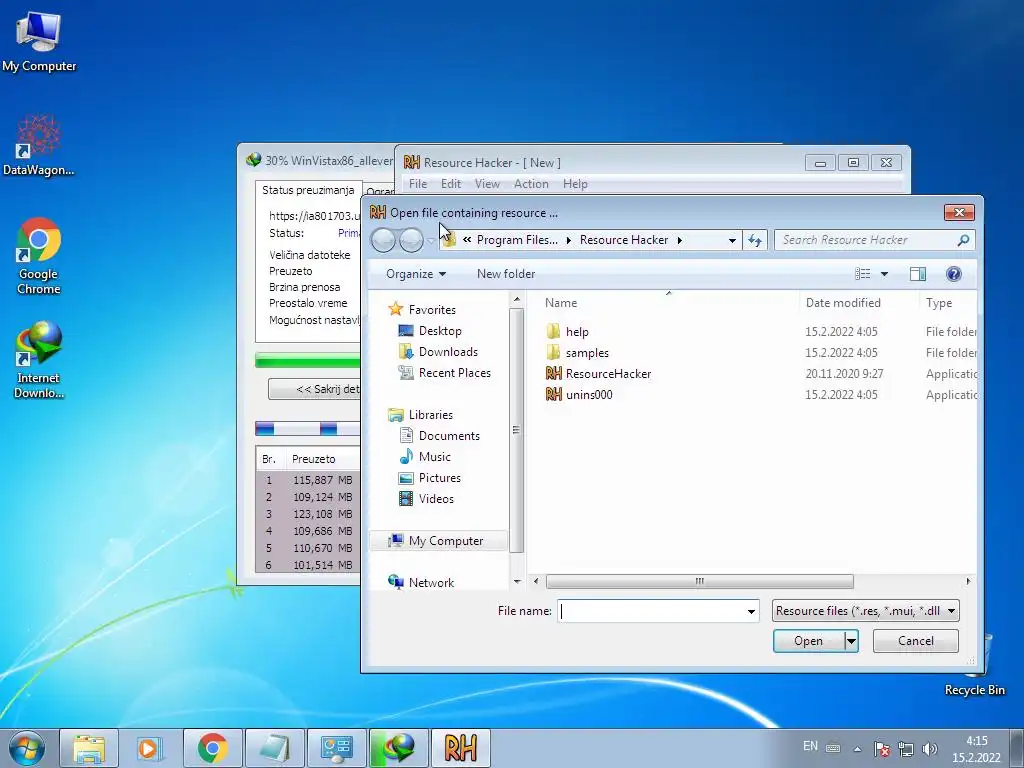Viewport: 1024px width, 768px height.
Task: Click the Open button
Action: pos(808,641)
